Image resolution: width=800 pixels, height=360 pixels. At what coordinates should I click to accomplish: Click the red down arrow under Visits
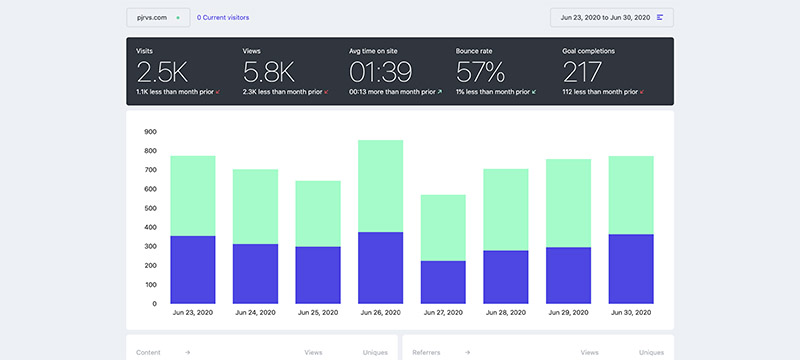coord(218,92)
